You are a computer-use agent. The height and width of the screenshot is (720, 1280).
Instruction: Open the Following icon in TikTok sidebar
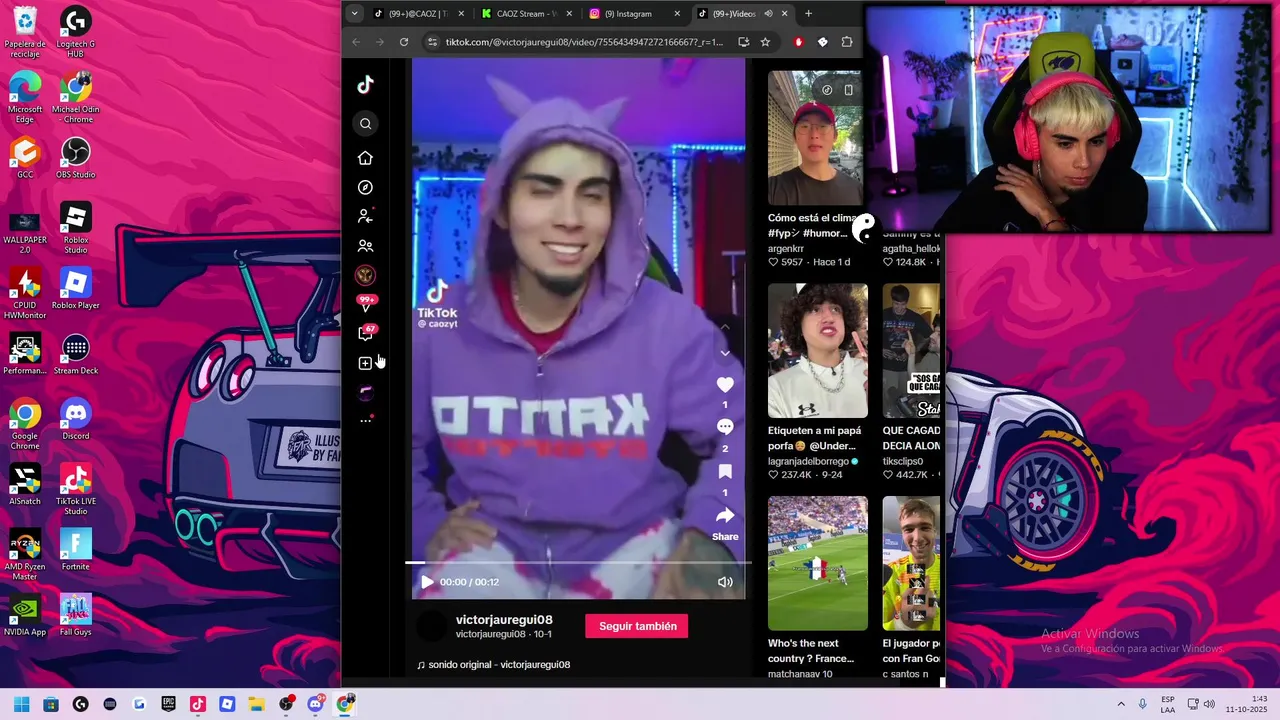pyautogui.click(x=366, y=216)
